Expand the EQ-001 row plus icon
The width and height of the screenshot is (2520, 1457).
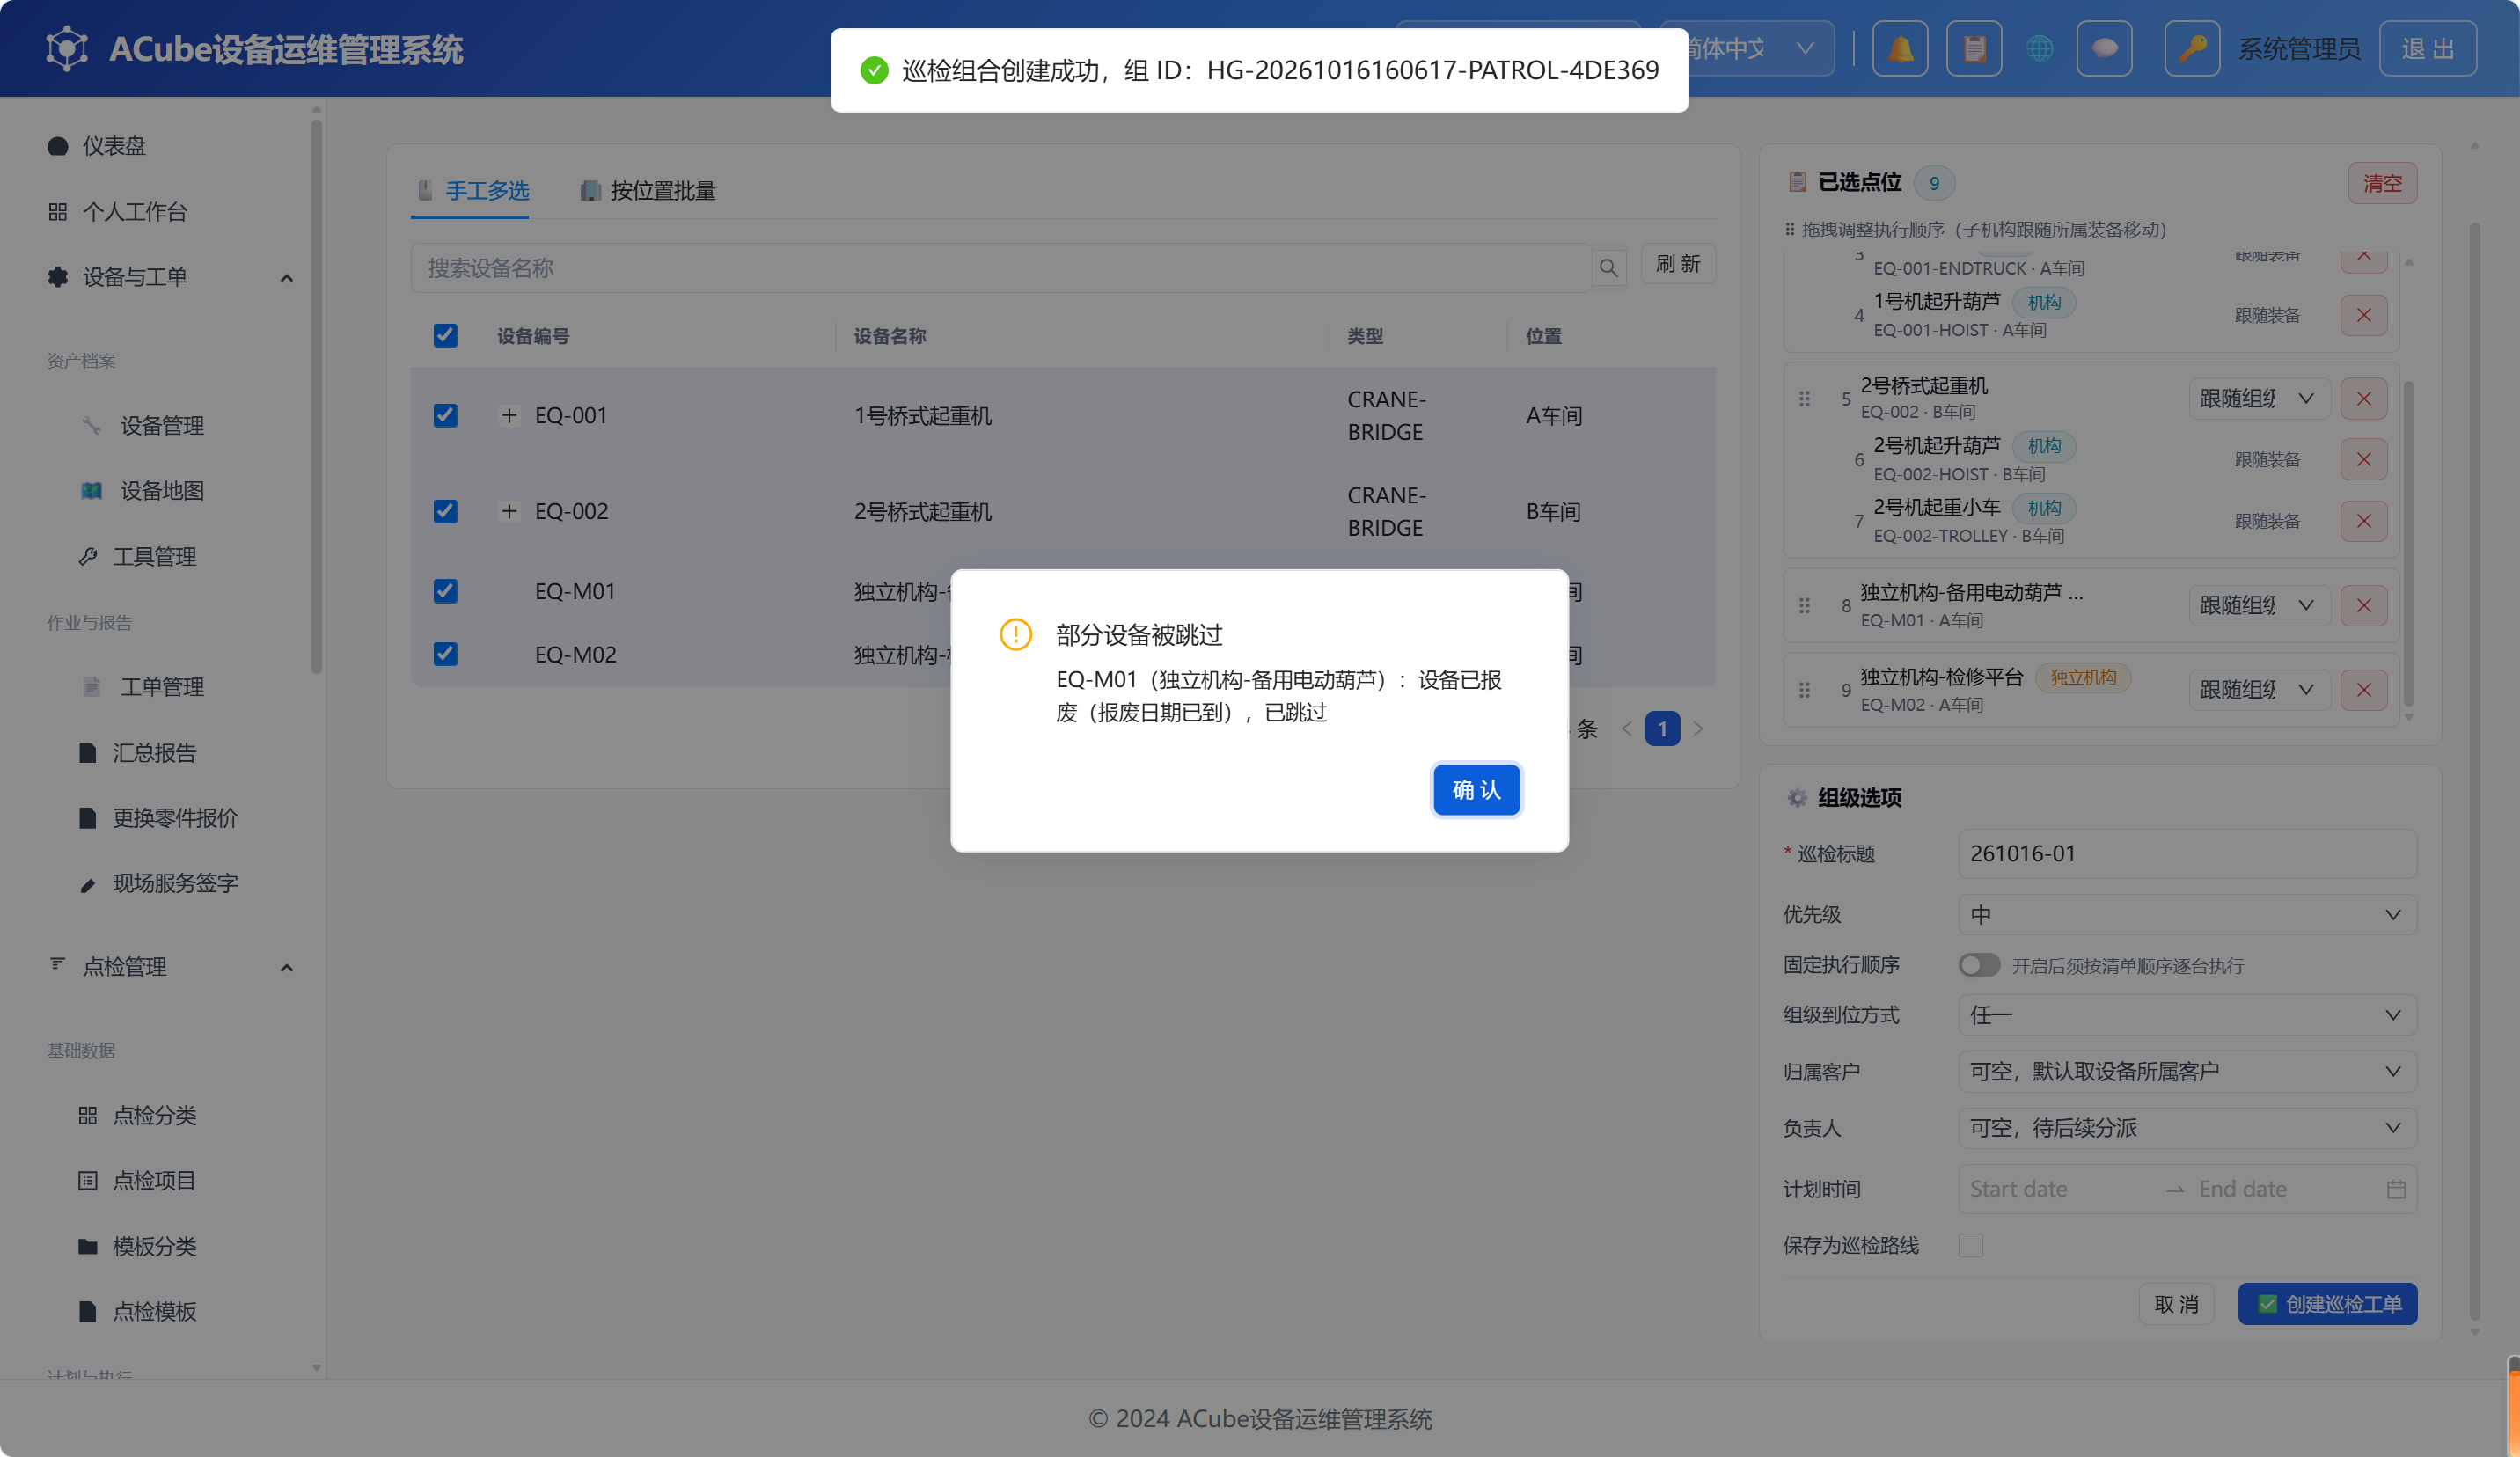tap(509, 415)
